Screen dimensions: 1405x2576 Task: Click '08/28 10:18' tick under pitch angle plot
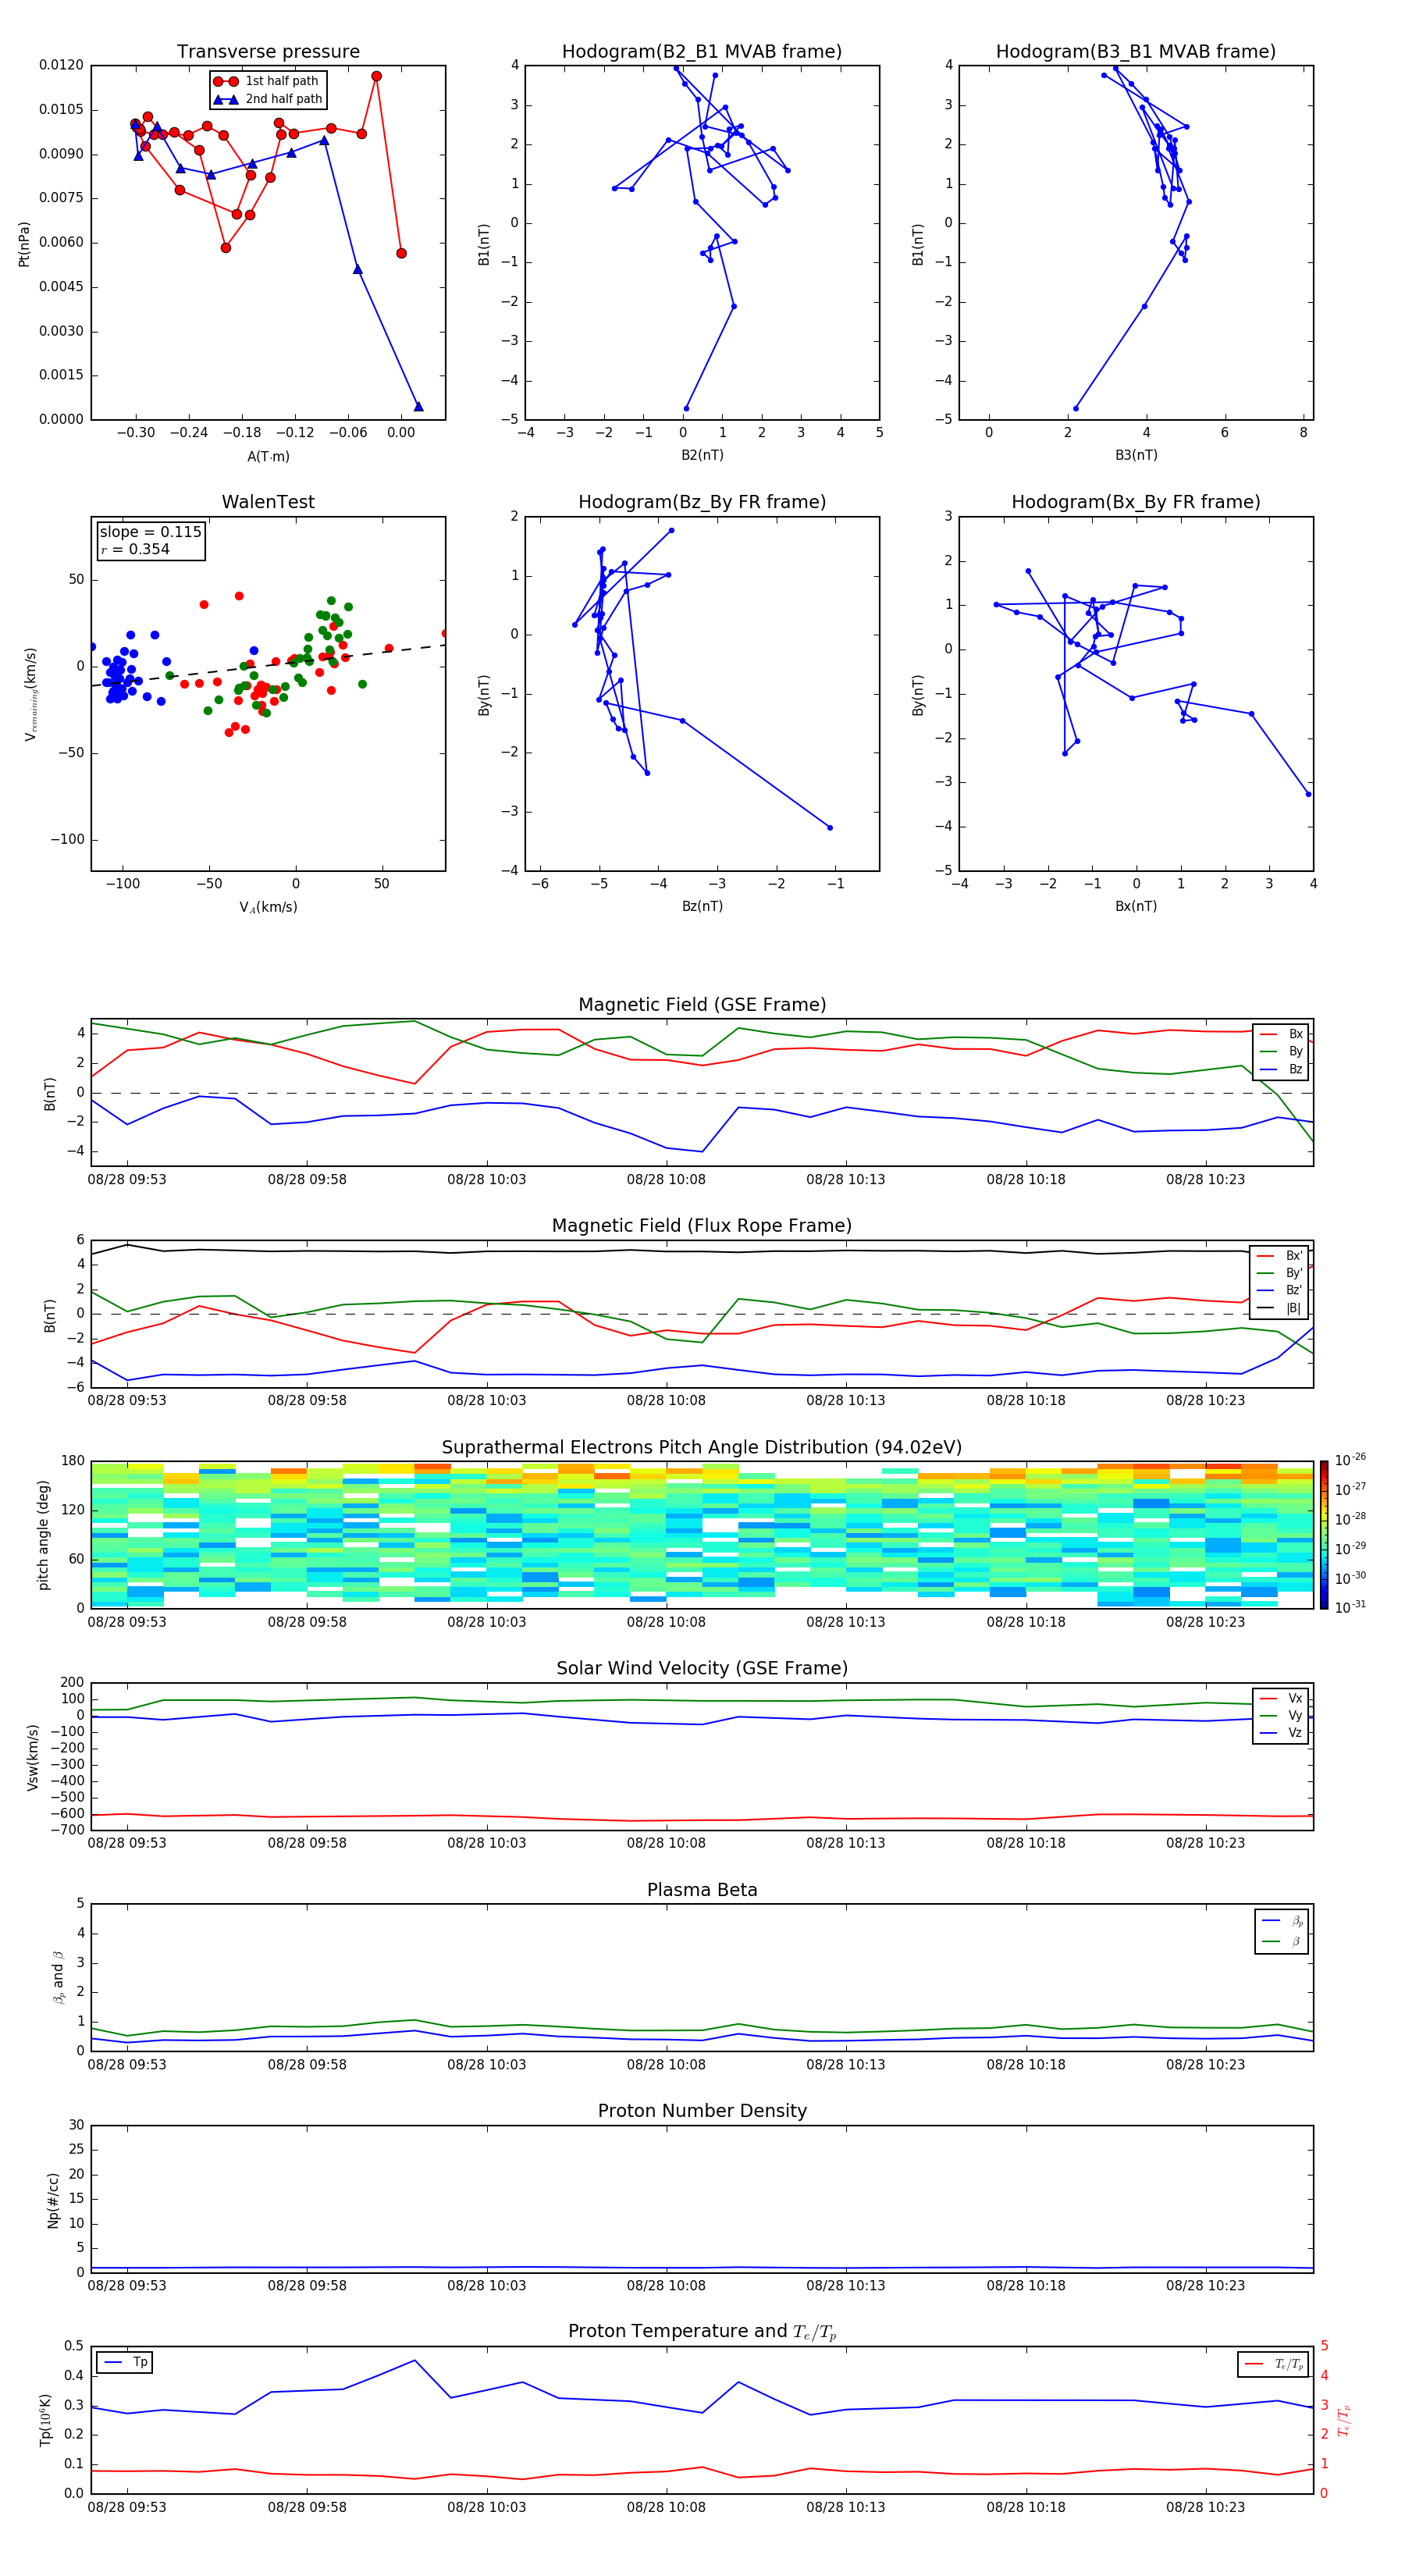click(x=1026, y=1622)
